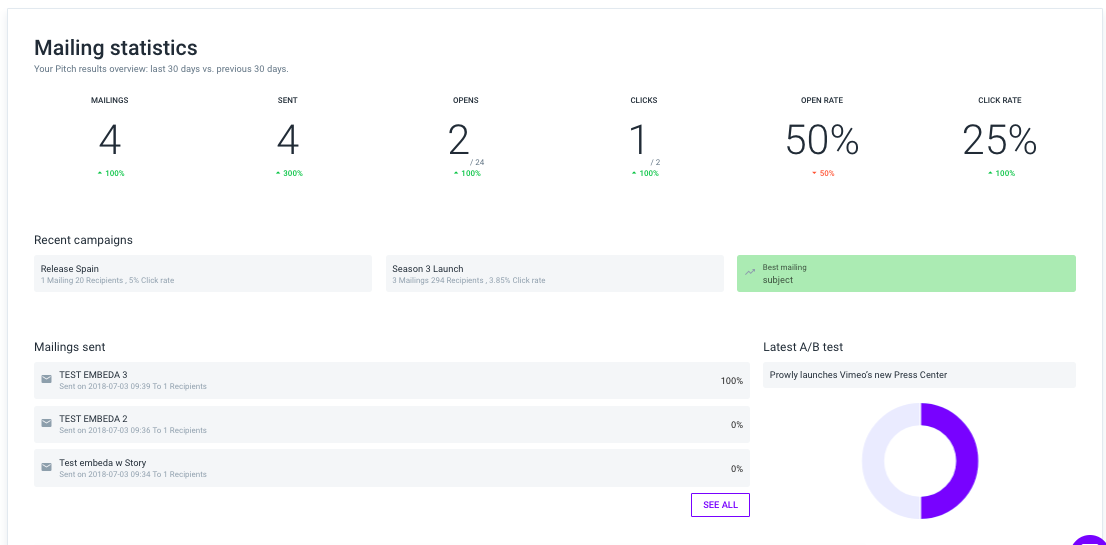Click the 0% rate on TEST EMBEDA 2
This screenshot has width=1106, height=545.
(736, 424)
